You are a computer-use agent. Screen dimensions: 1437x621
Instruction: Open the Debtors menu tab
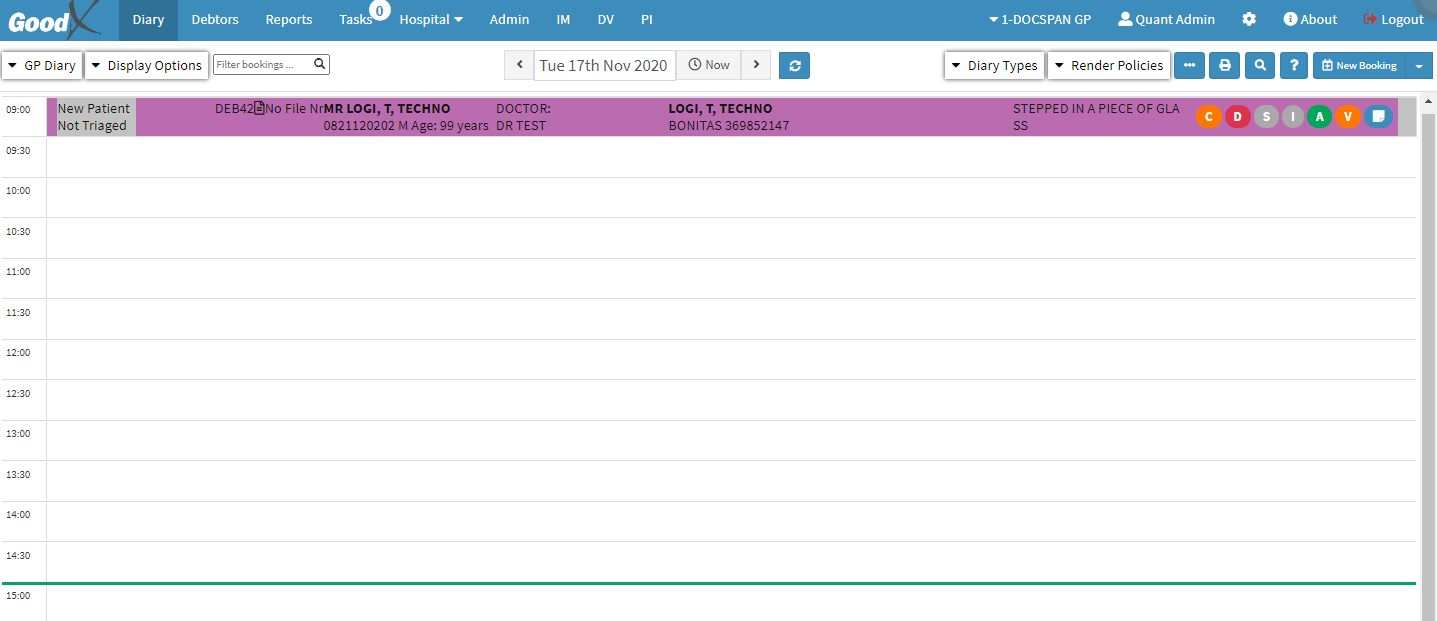[215, 19]
